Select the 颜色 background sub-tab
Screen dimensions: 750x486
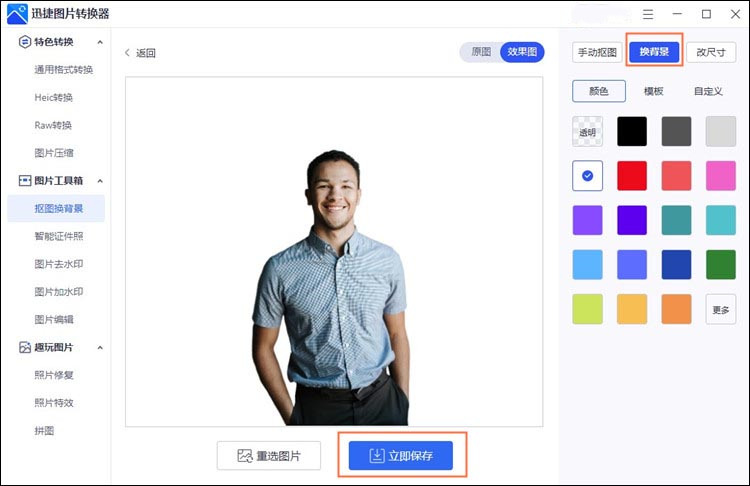tap(598, 91)
